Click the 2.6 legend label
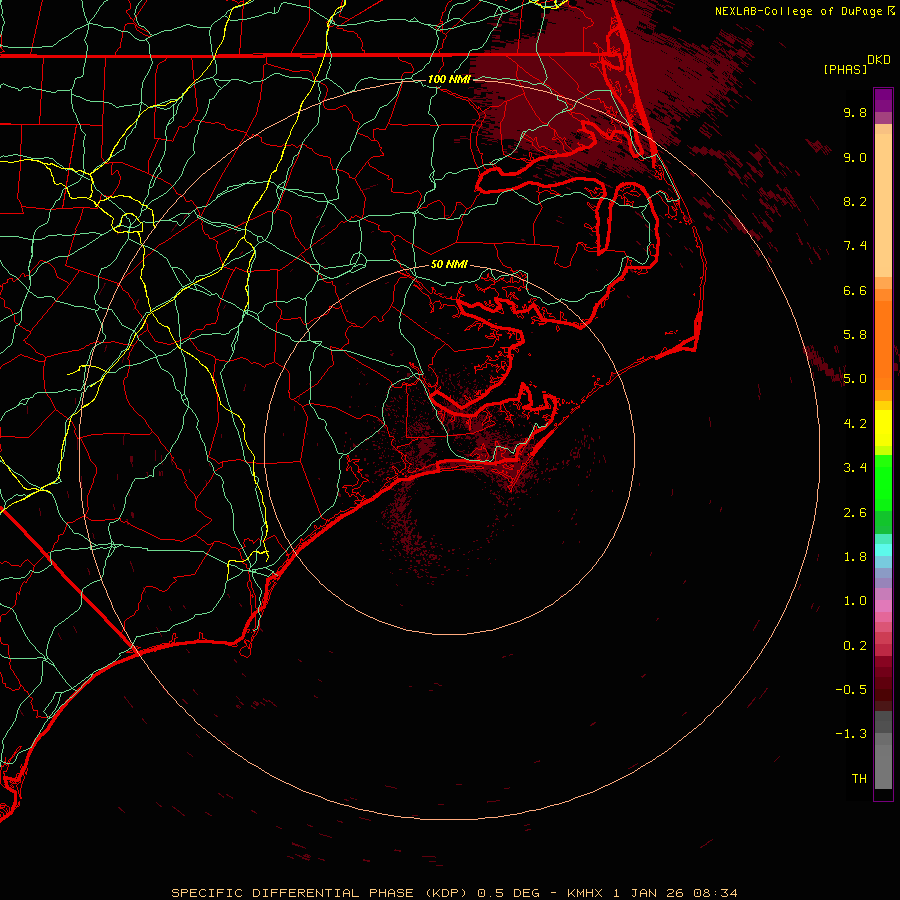 [855, 513]
